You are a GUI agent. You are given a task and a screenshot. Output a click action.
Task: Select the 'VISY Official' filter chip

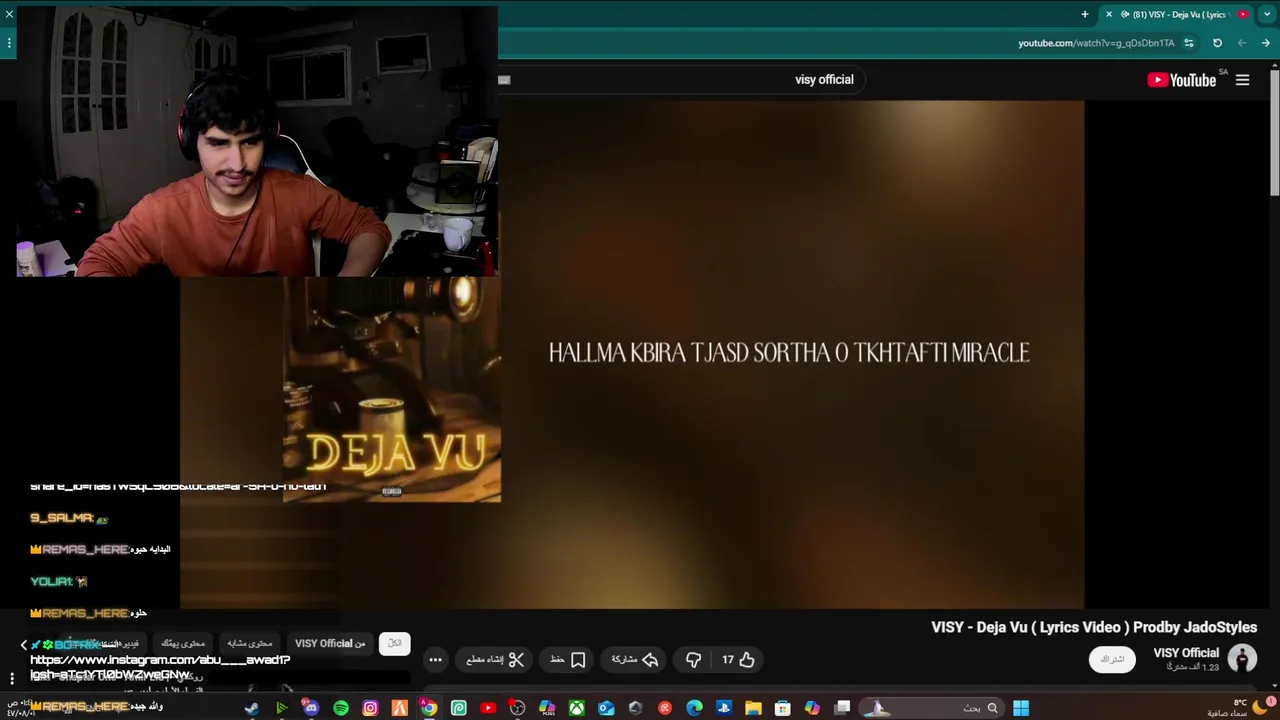coord(330,643)
